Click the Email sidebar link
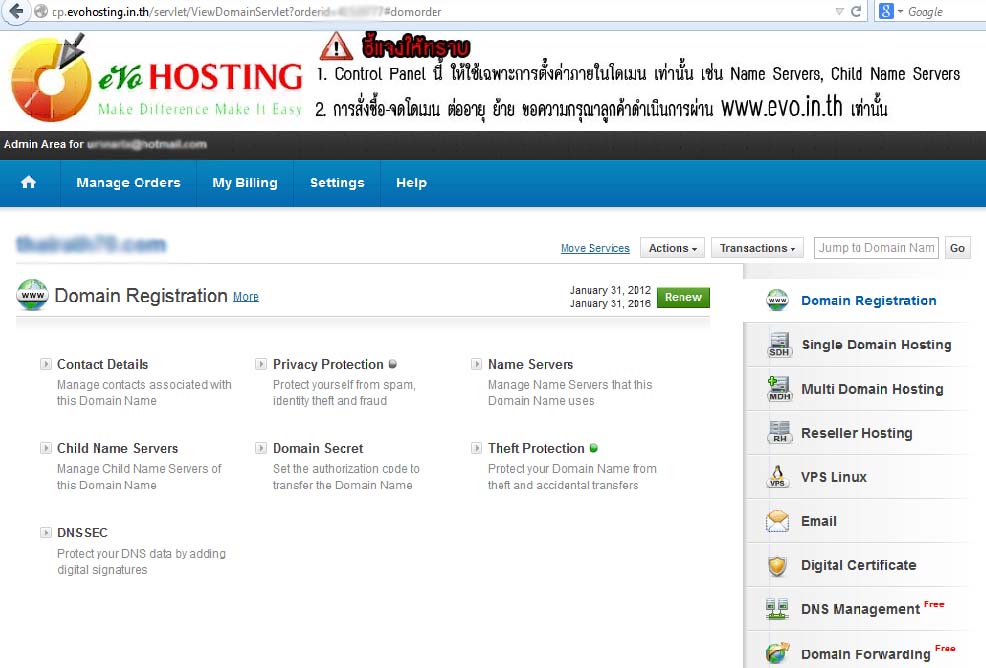Viewport: 986px width, 668px height. (x=819, y=521)
